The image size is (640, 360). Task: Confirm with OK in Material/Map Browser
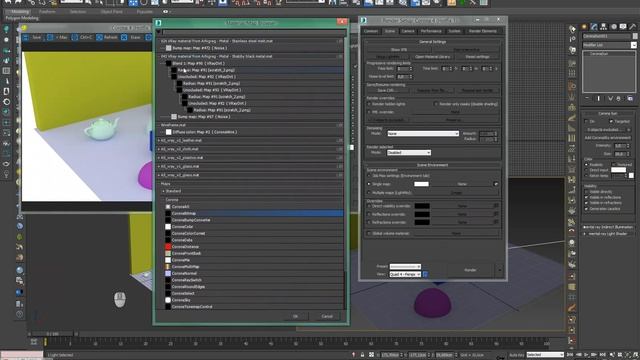[x=296, y=316]
